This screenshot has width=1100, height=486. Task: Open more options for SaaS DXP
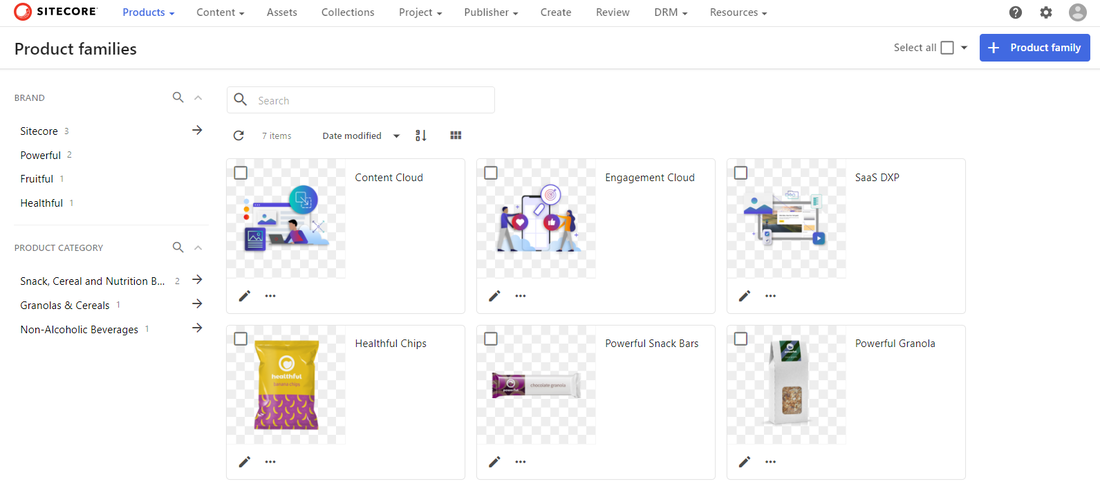pos(770,295)
